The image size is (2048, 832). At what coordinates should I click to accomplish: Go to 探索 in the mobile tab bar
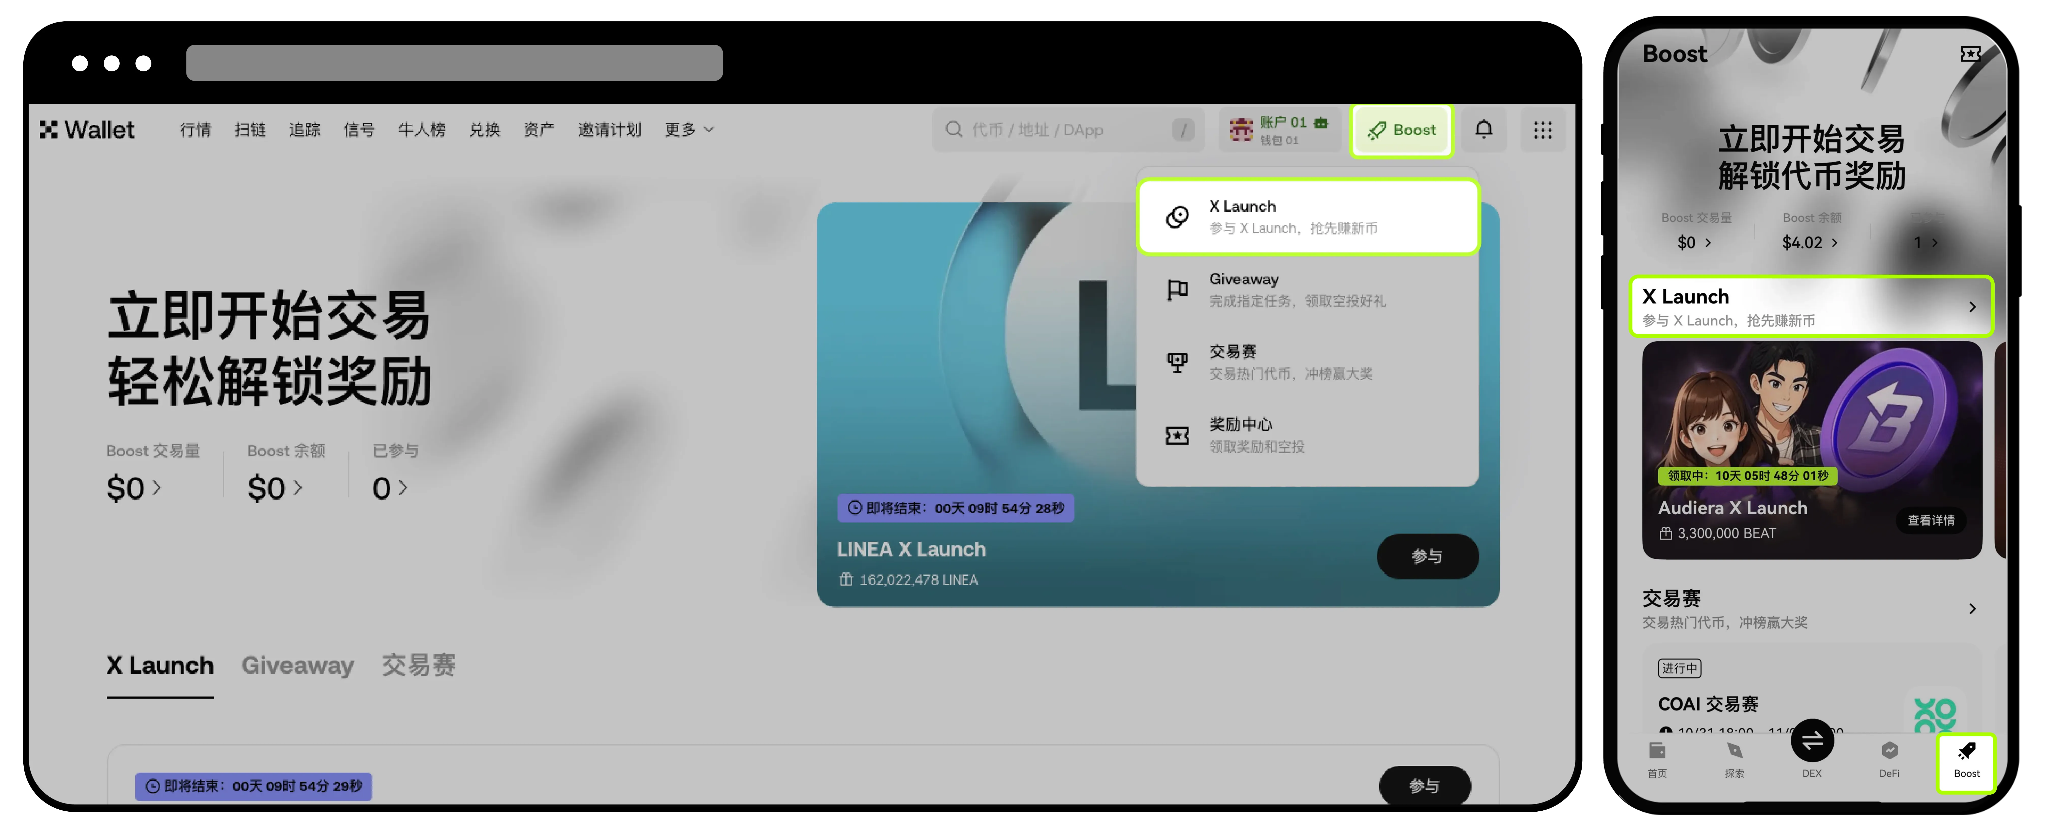(1734, 761)
